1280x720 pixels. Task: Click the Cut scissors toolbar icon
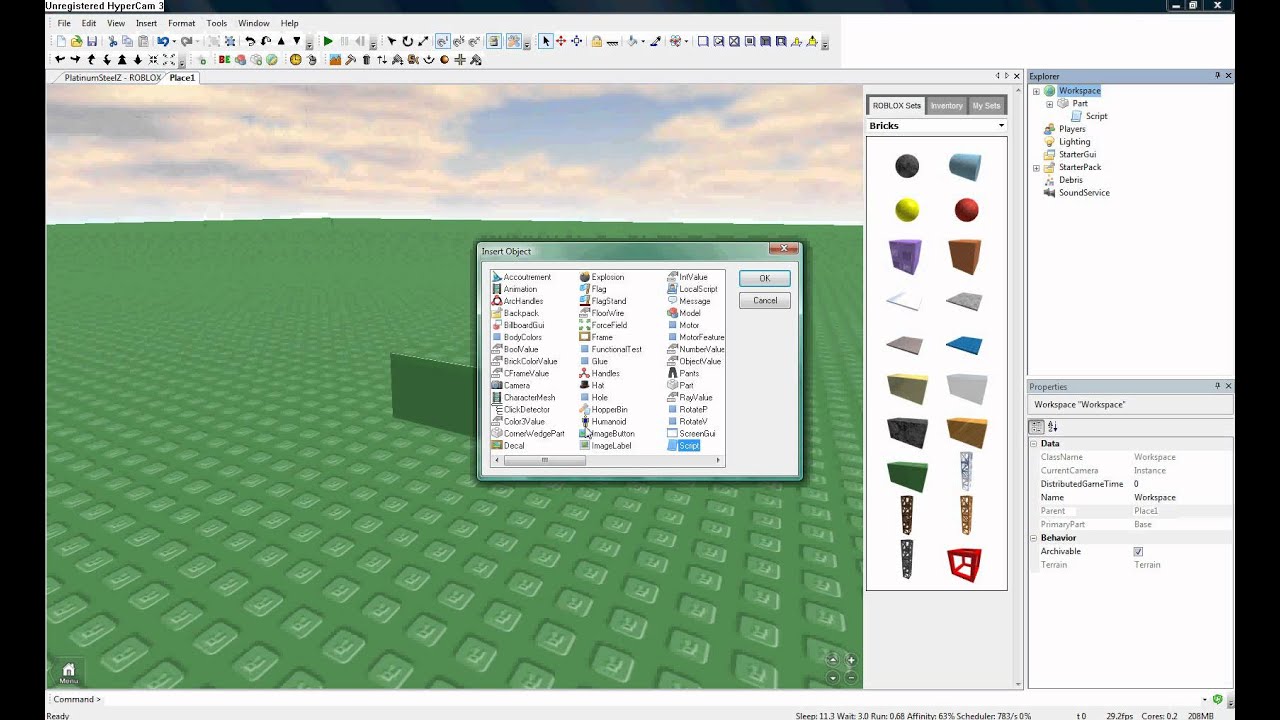tap(112, 41)
